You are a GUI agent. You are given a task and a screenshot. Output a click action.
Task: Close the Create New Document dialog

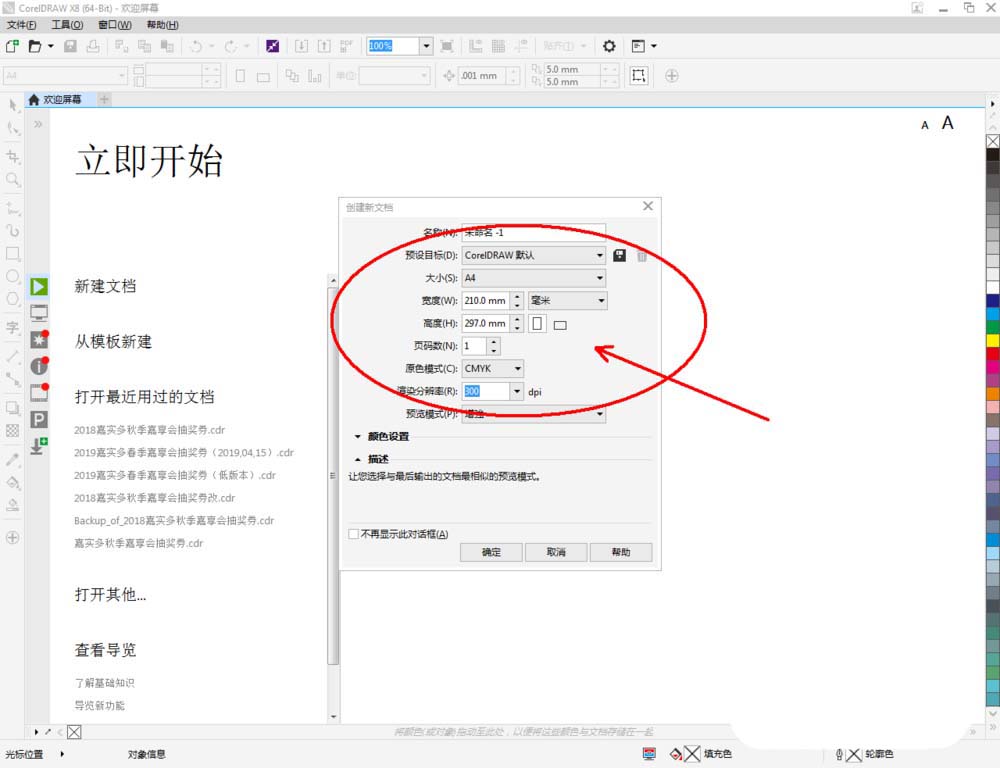(648, 206)
